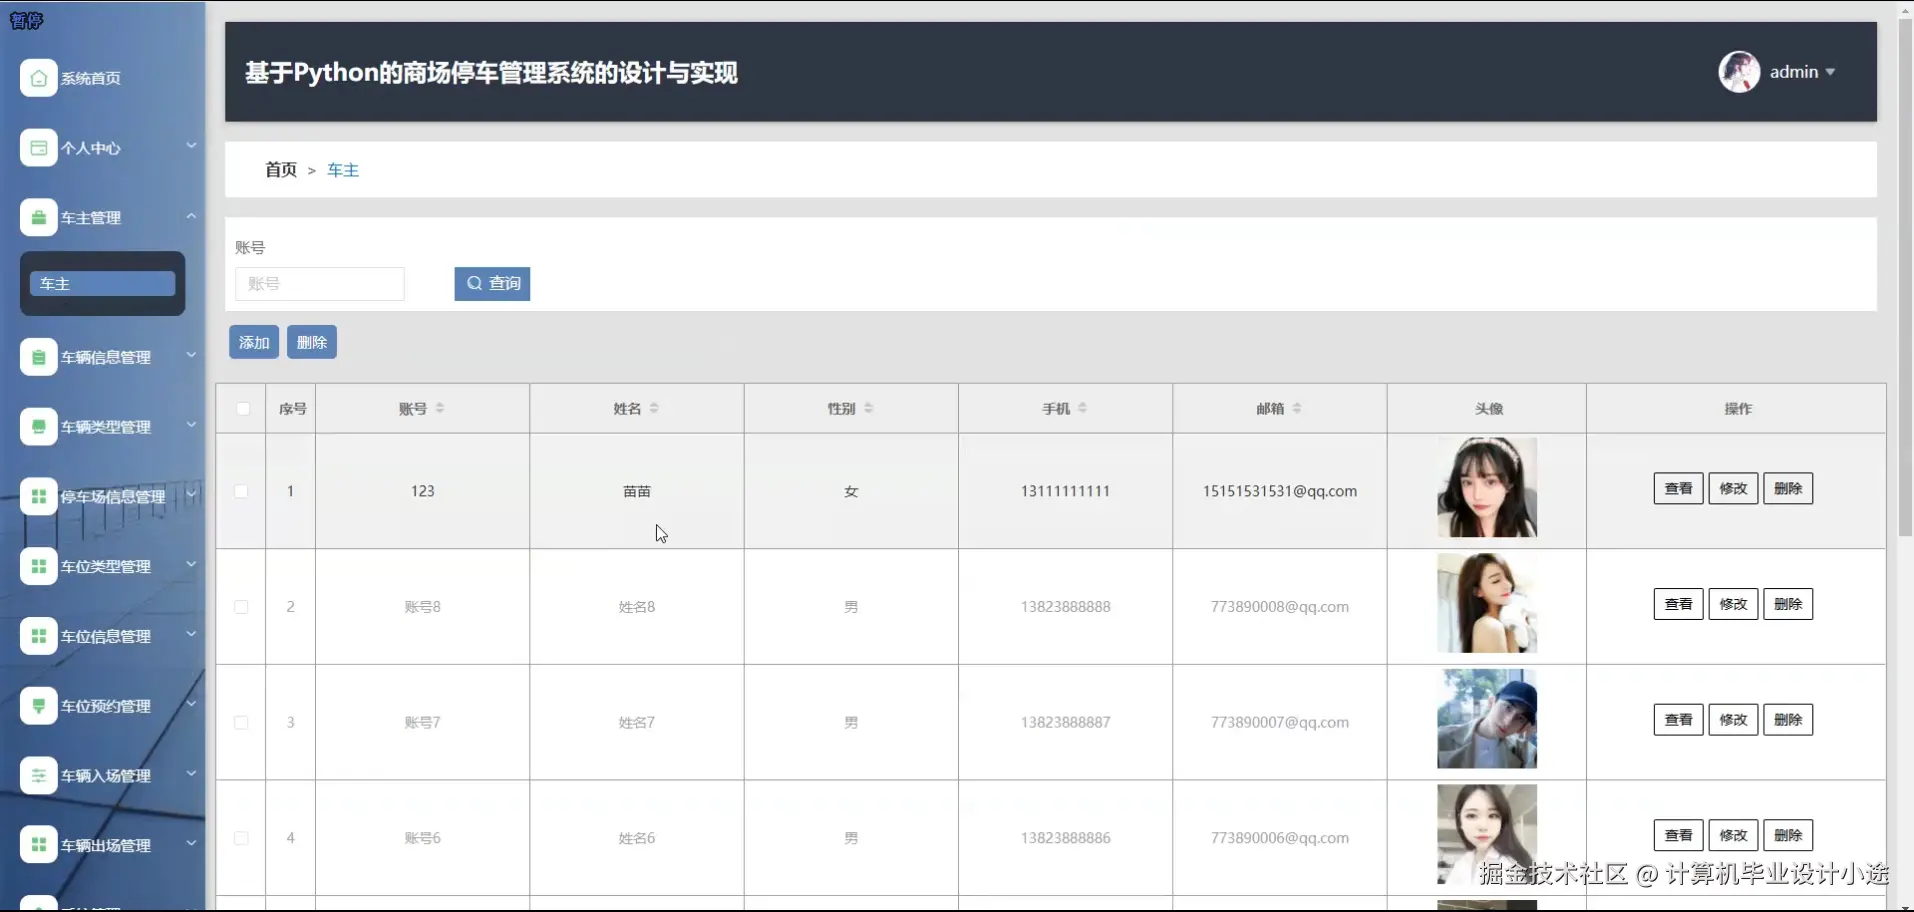Viewport: 1914px width, 912px height.
Task: Click the 查询 search button
Action: [x=492, y=283]
